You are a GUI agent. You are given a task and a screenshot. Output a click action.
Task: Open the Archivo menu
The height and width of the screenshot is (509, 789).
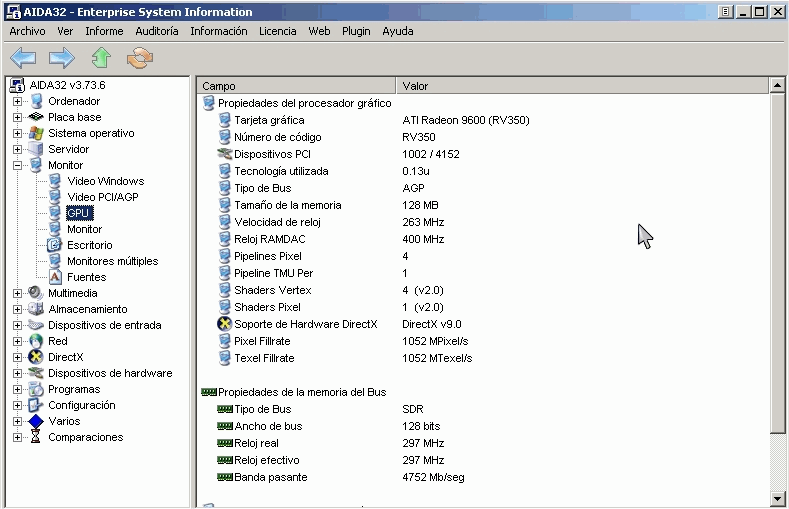tap(27, 31)
